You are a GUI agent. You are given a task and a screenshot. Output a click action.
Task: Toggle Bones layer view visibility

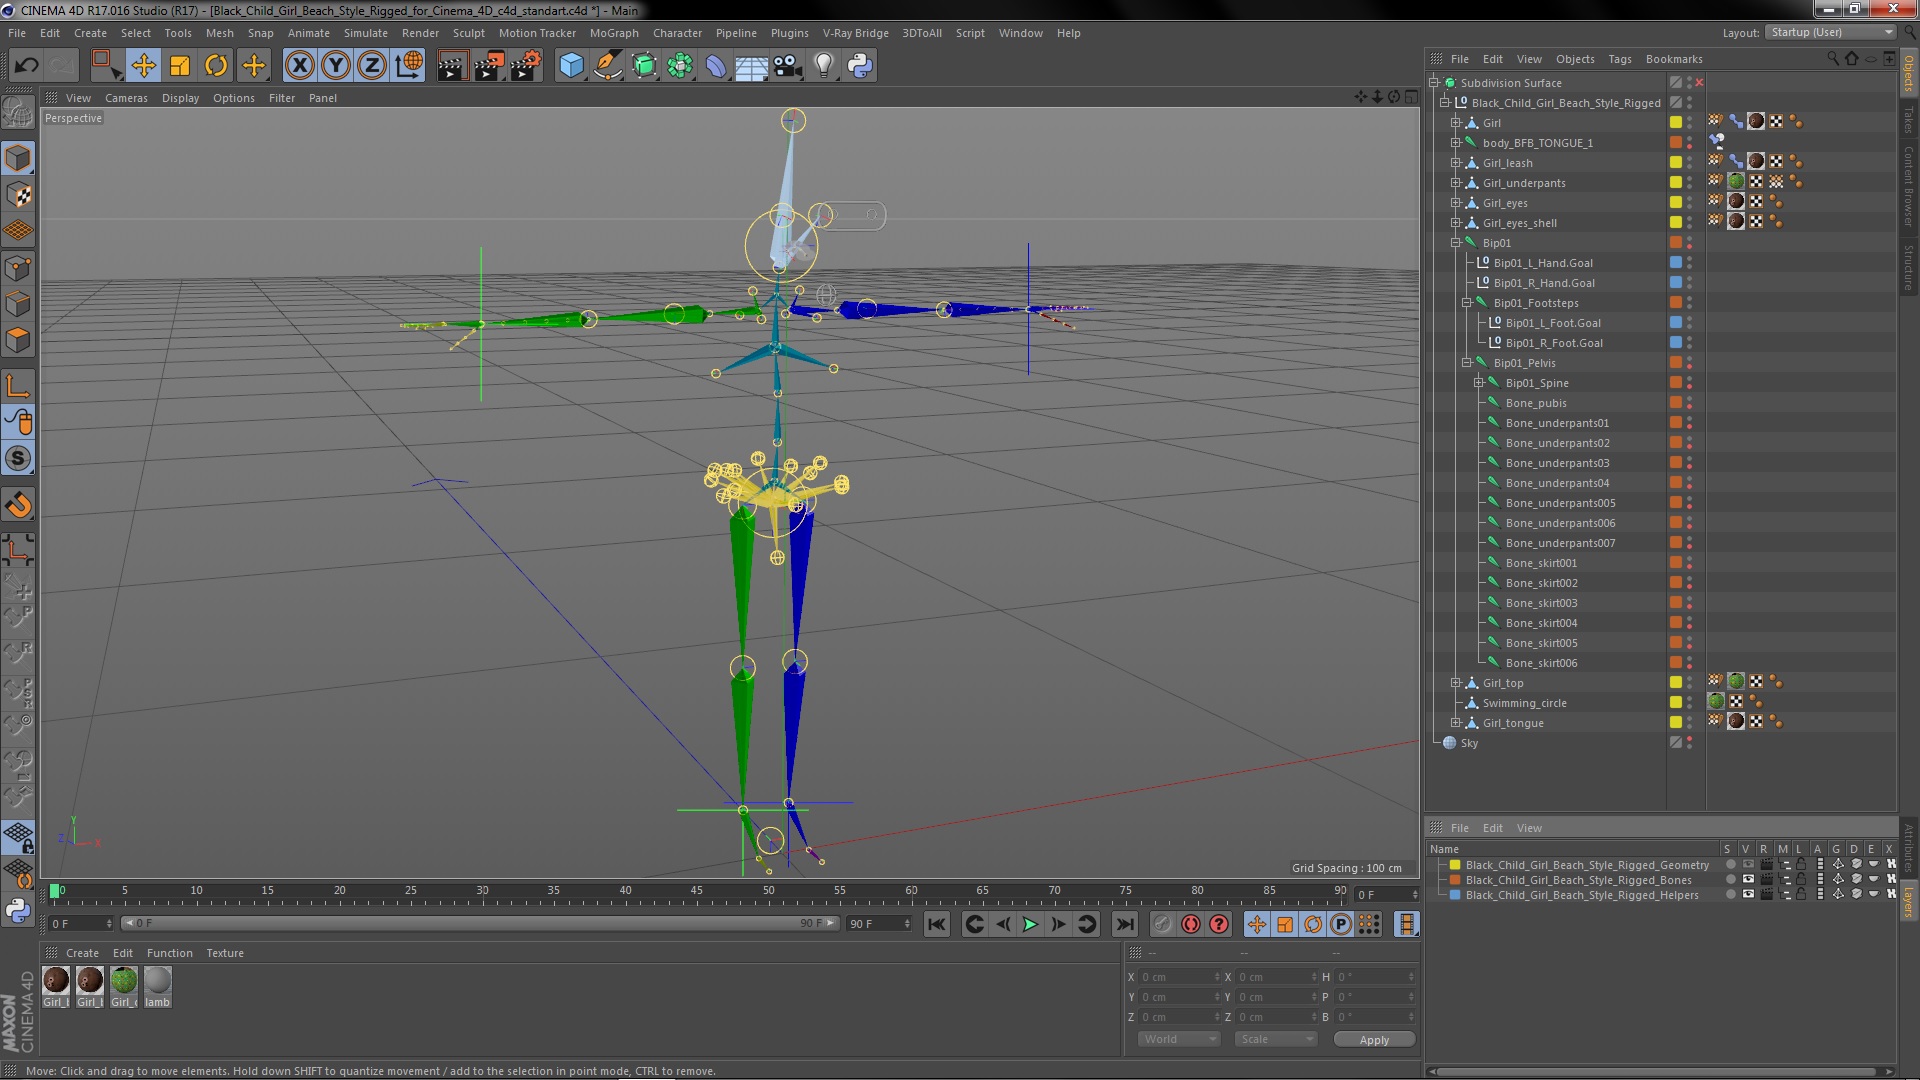tap(1748, 880)
